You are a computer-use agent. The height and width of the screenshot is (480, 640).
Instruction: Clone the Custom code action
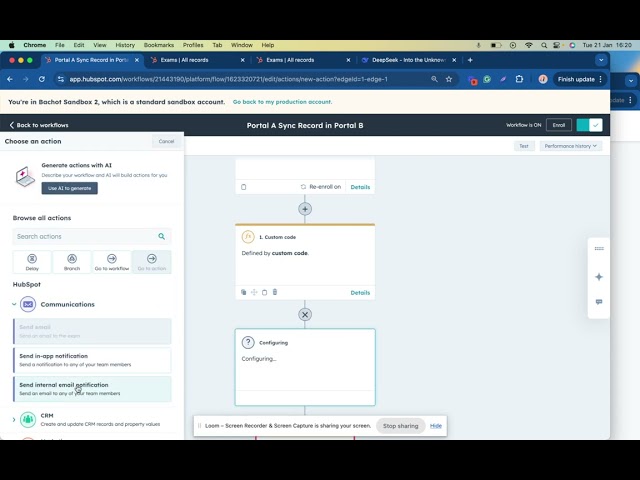point(244,292)
